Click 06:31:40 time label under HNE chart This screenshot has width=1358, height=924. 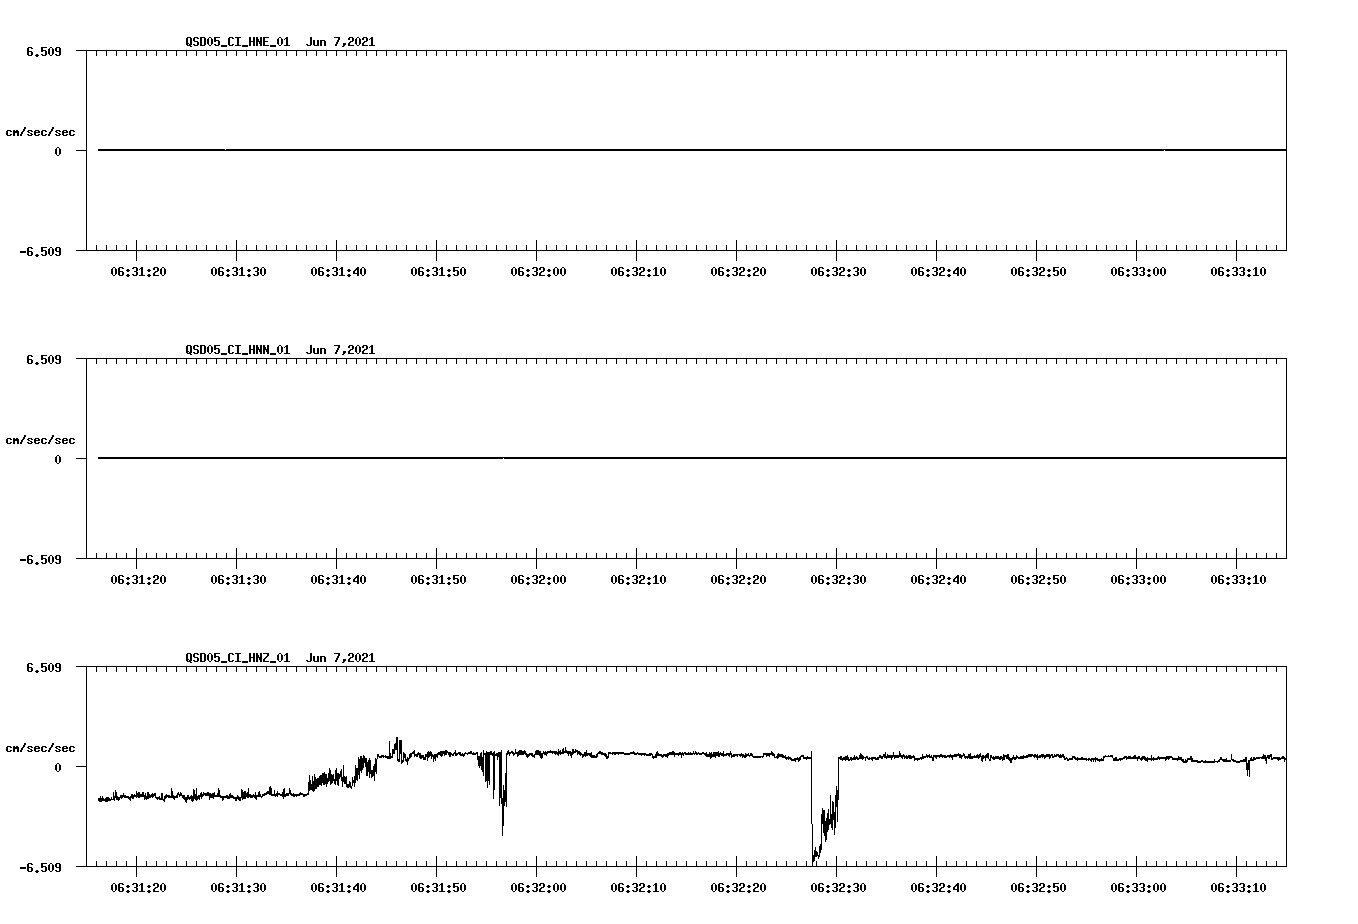tap(338, 272)
